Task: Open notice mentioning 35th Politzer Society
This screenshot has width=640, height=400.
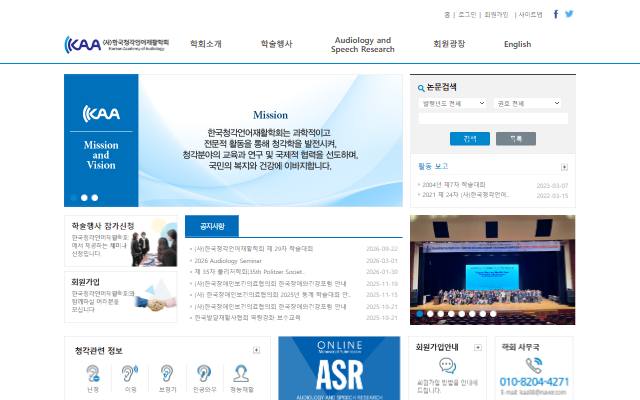Action: (x=249, y=272)
